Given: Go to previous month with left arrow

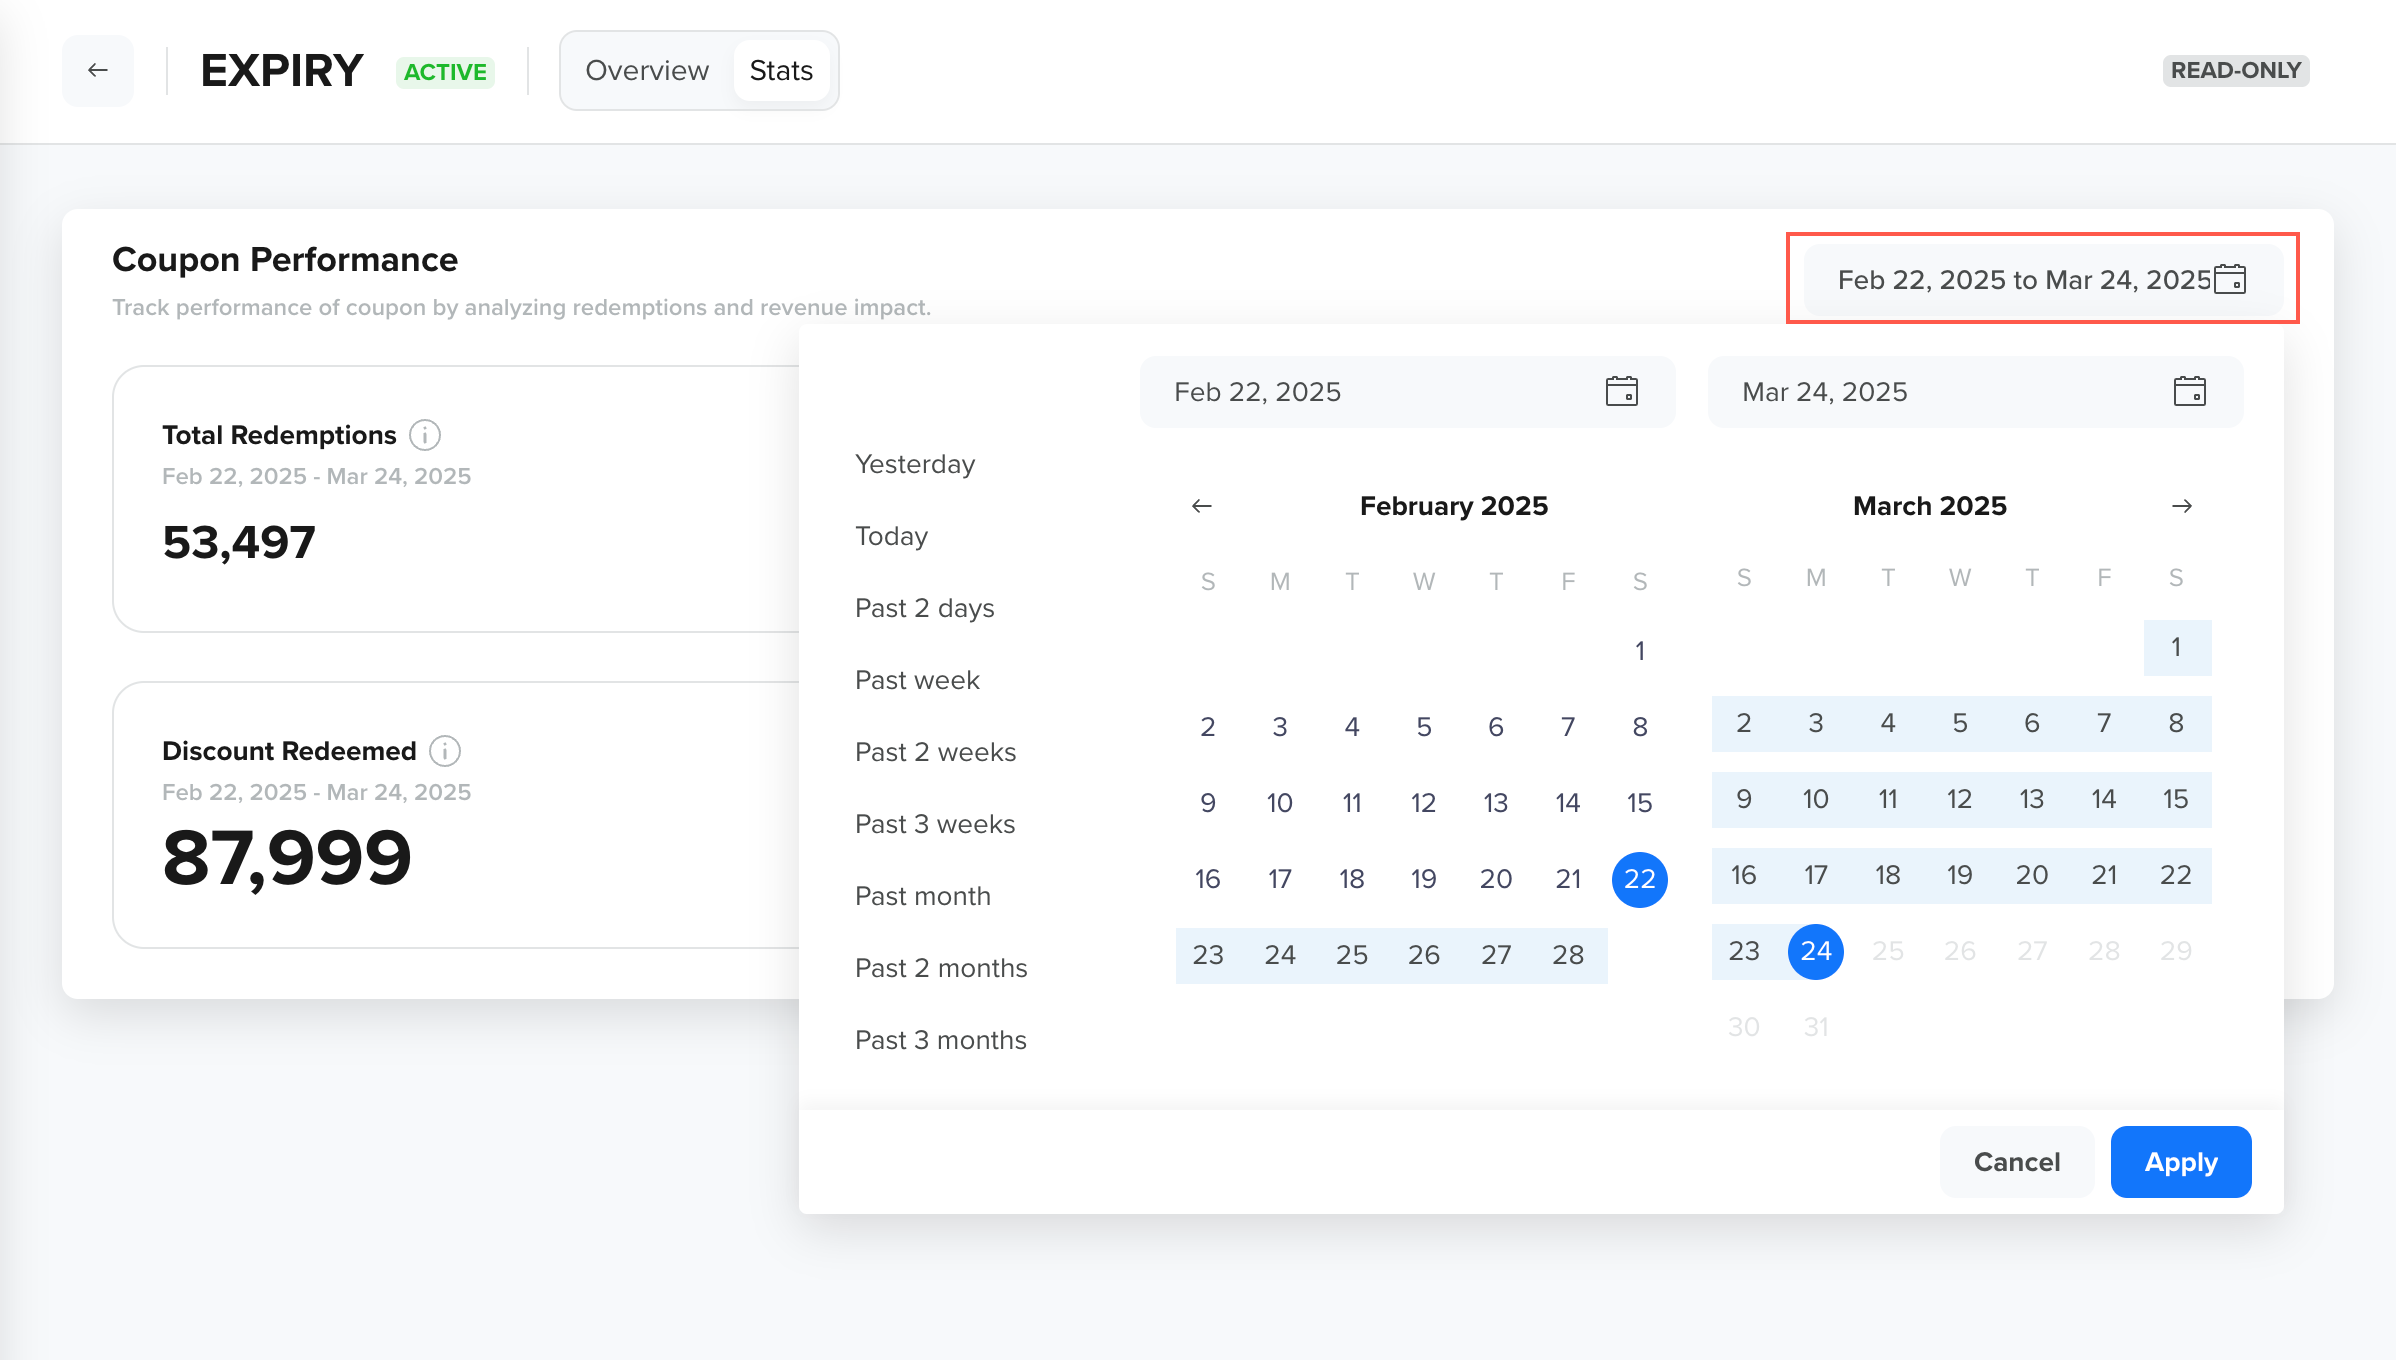Looking at the screenshot, I should (1202, 506).
